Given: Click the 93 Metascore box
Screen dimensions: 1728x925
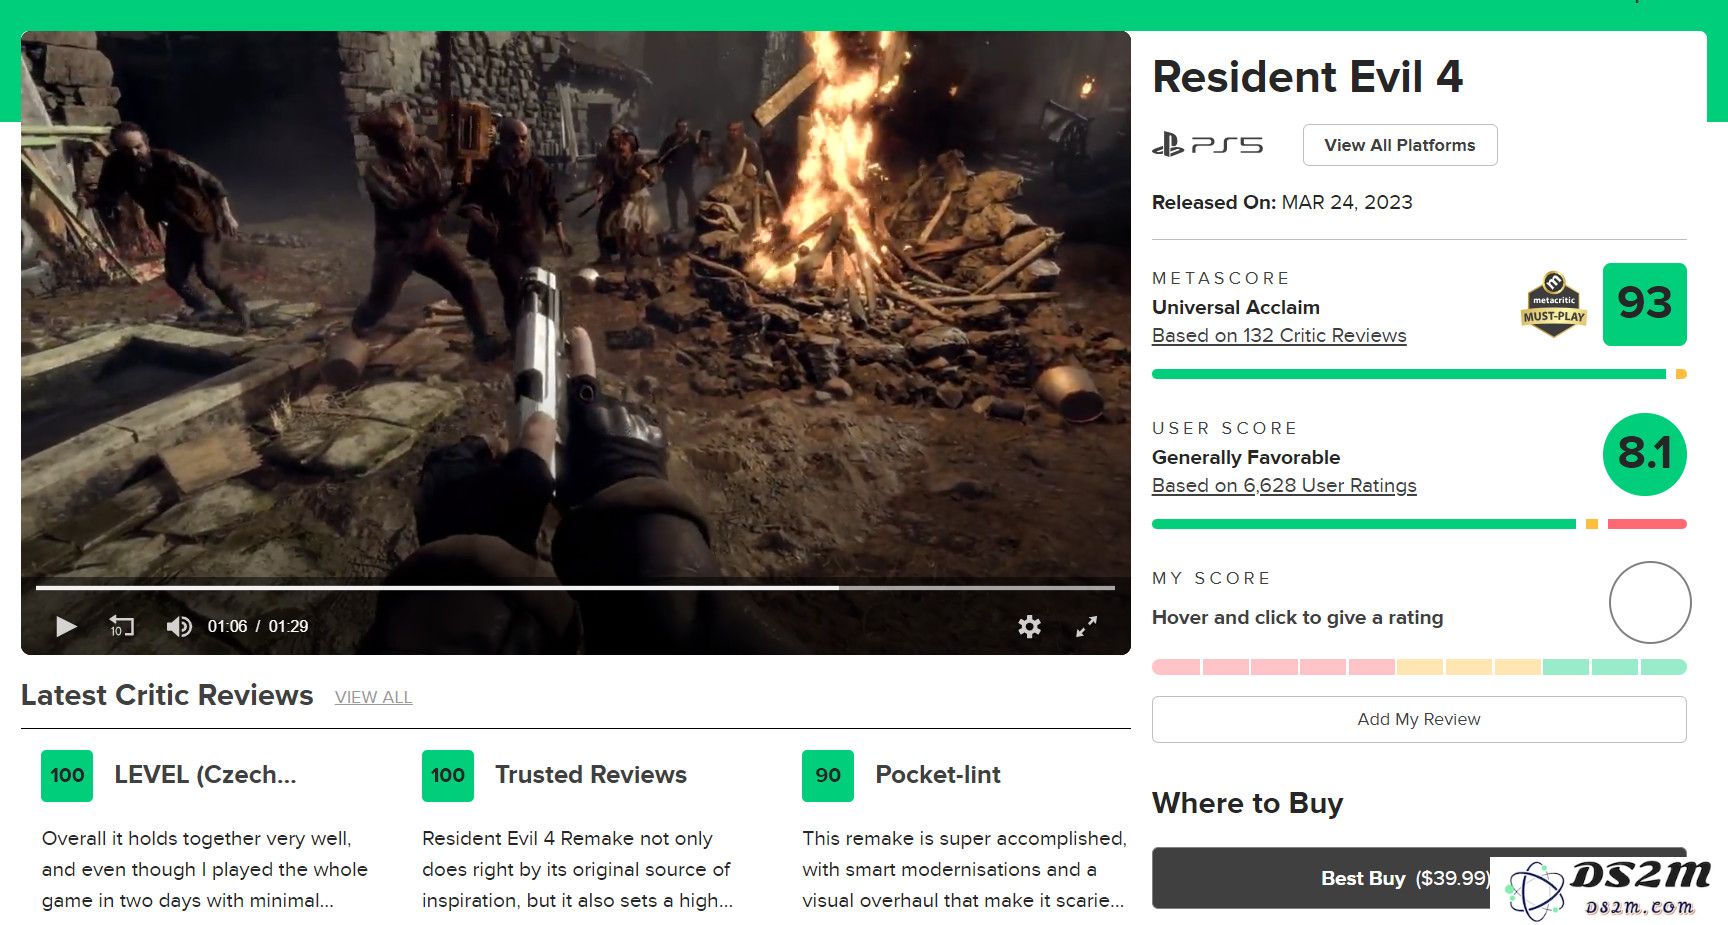Looking at the screenshot, I should pos(1644,304).
